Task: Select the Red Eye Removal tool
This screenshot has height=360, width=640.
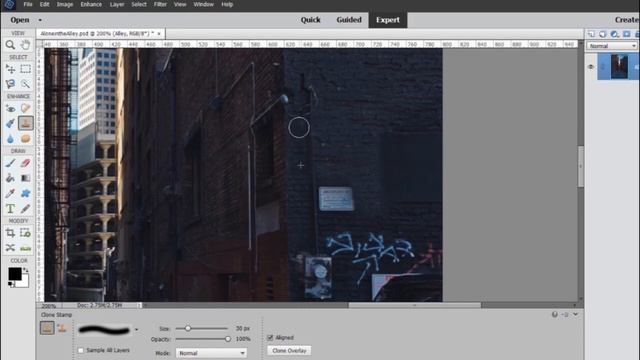Action: (x=10, y=108)
